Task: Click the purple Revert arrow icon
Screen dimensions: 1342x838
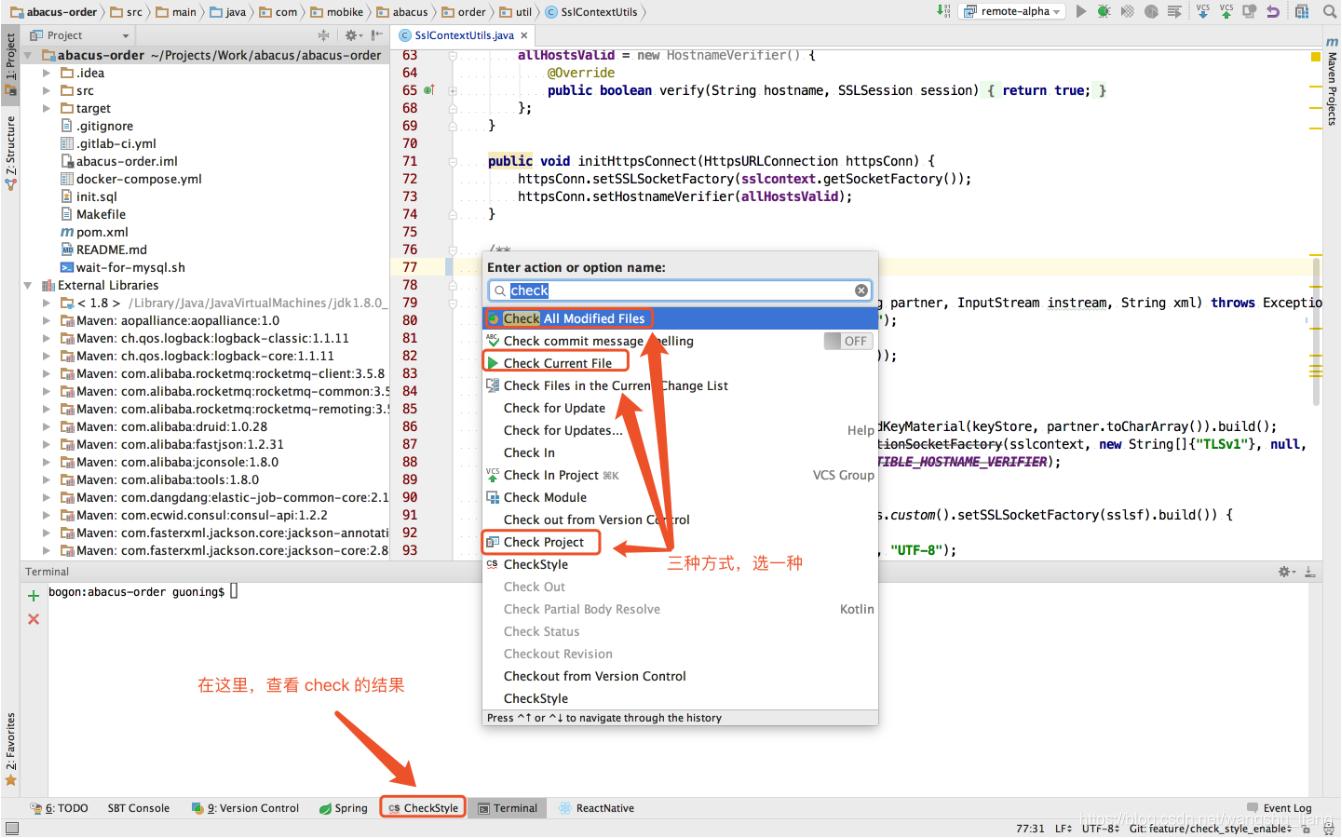Action: coord(1272,12)
